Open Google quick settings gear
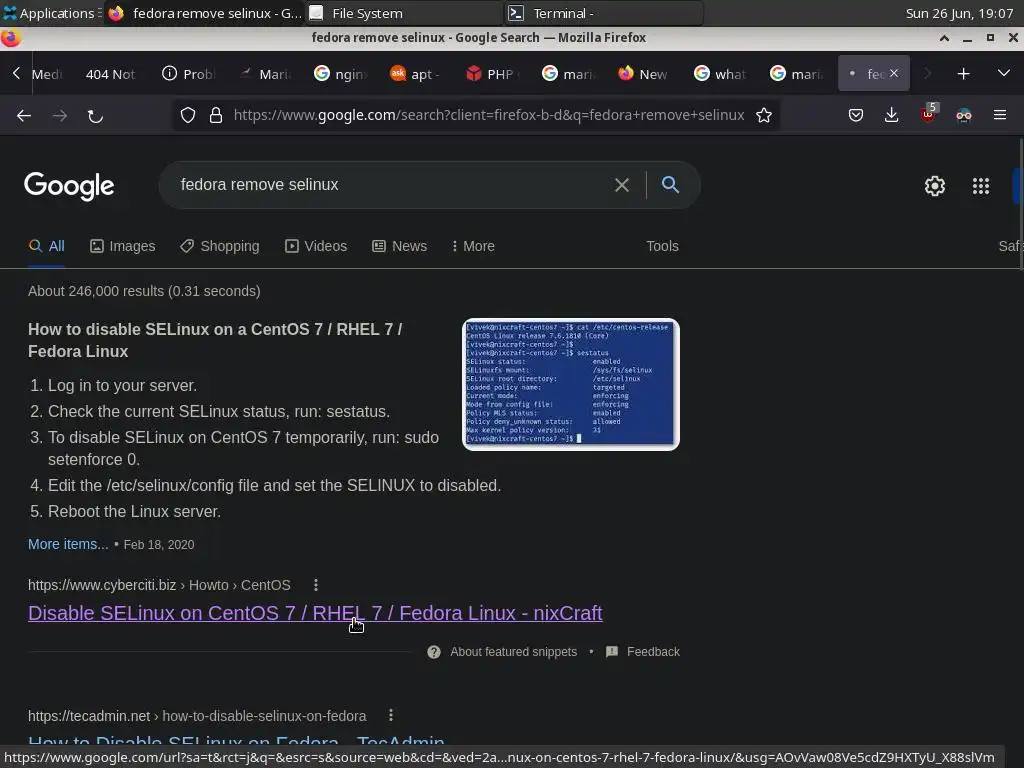This screenshot has width=1024, height=768. [935, 186]
